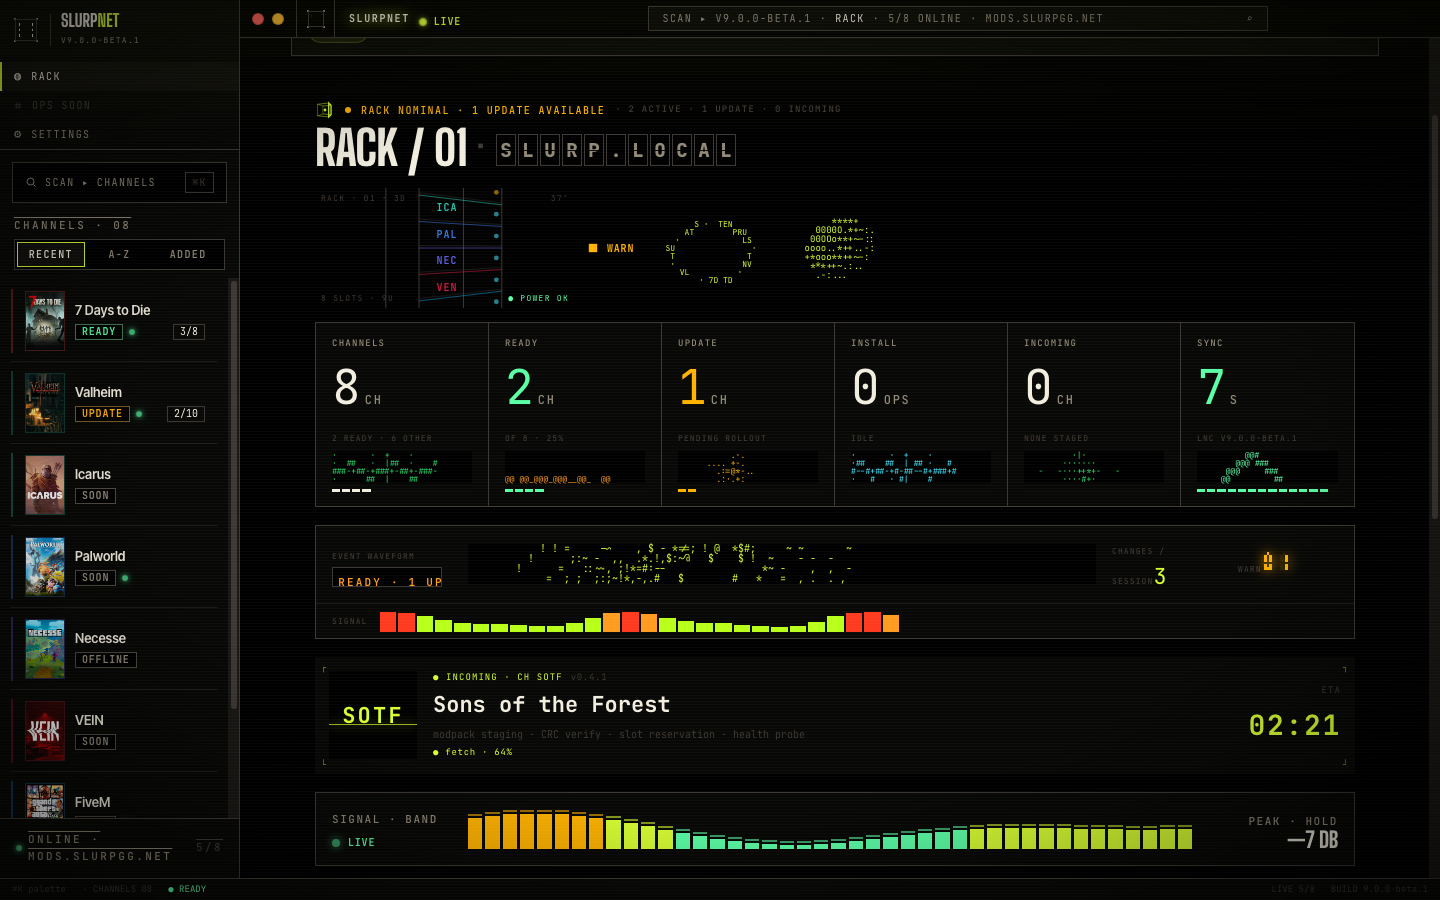
Task: Click the SlurpNet logo icon in sidebar
Action: pos(26,30)
